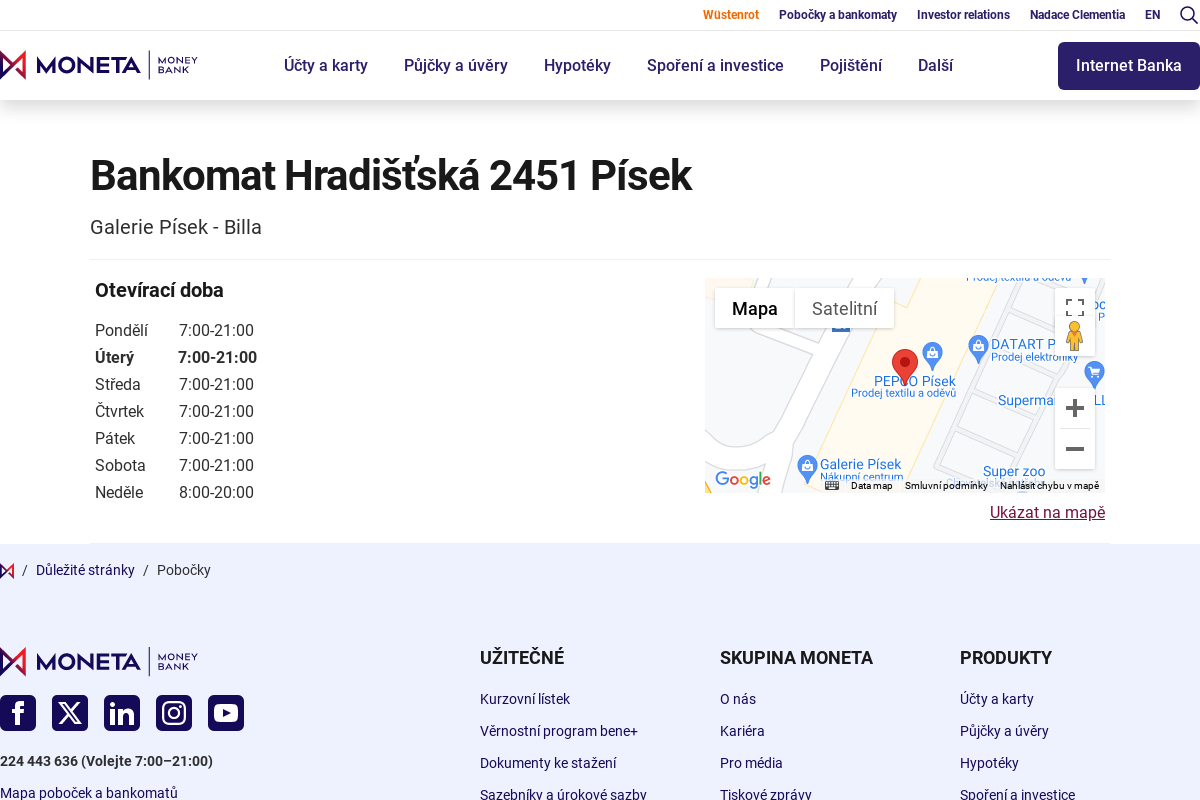This screenshot has width=1200, height=800.
Task: Expand the Účty a karty menu
Action: (x=326, y=66)
